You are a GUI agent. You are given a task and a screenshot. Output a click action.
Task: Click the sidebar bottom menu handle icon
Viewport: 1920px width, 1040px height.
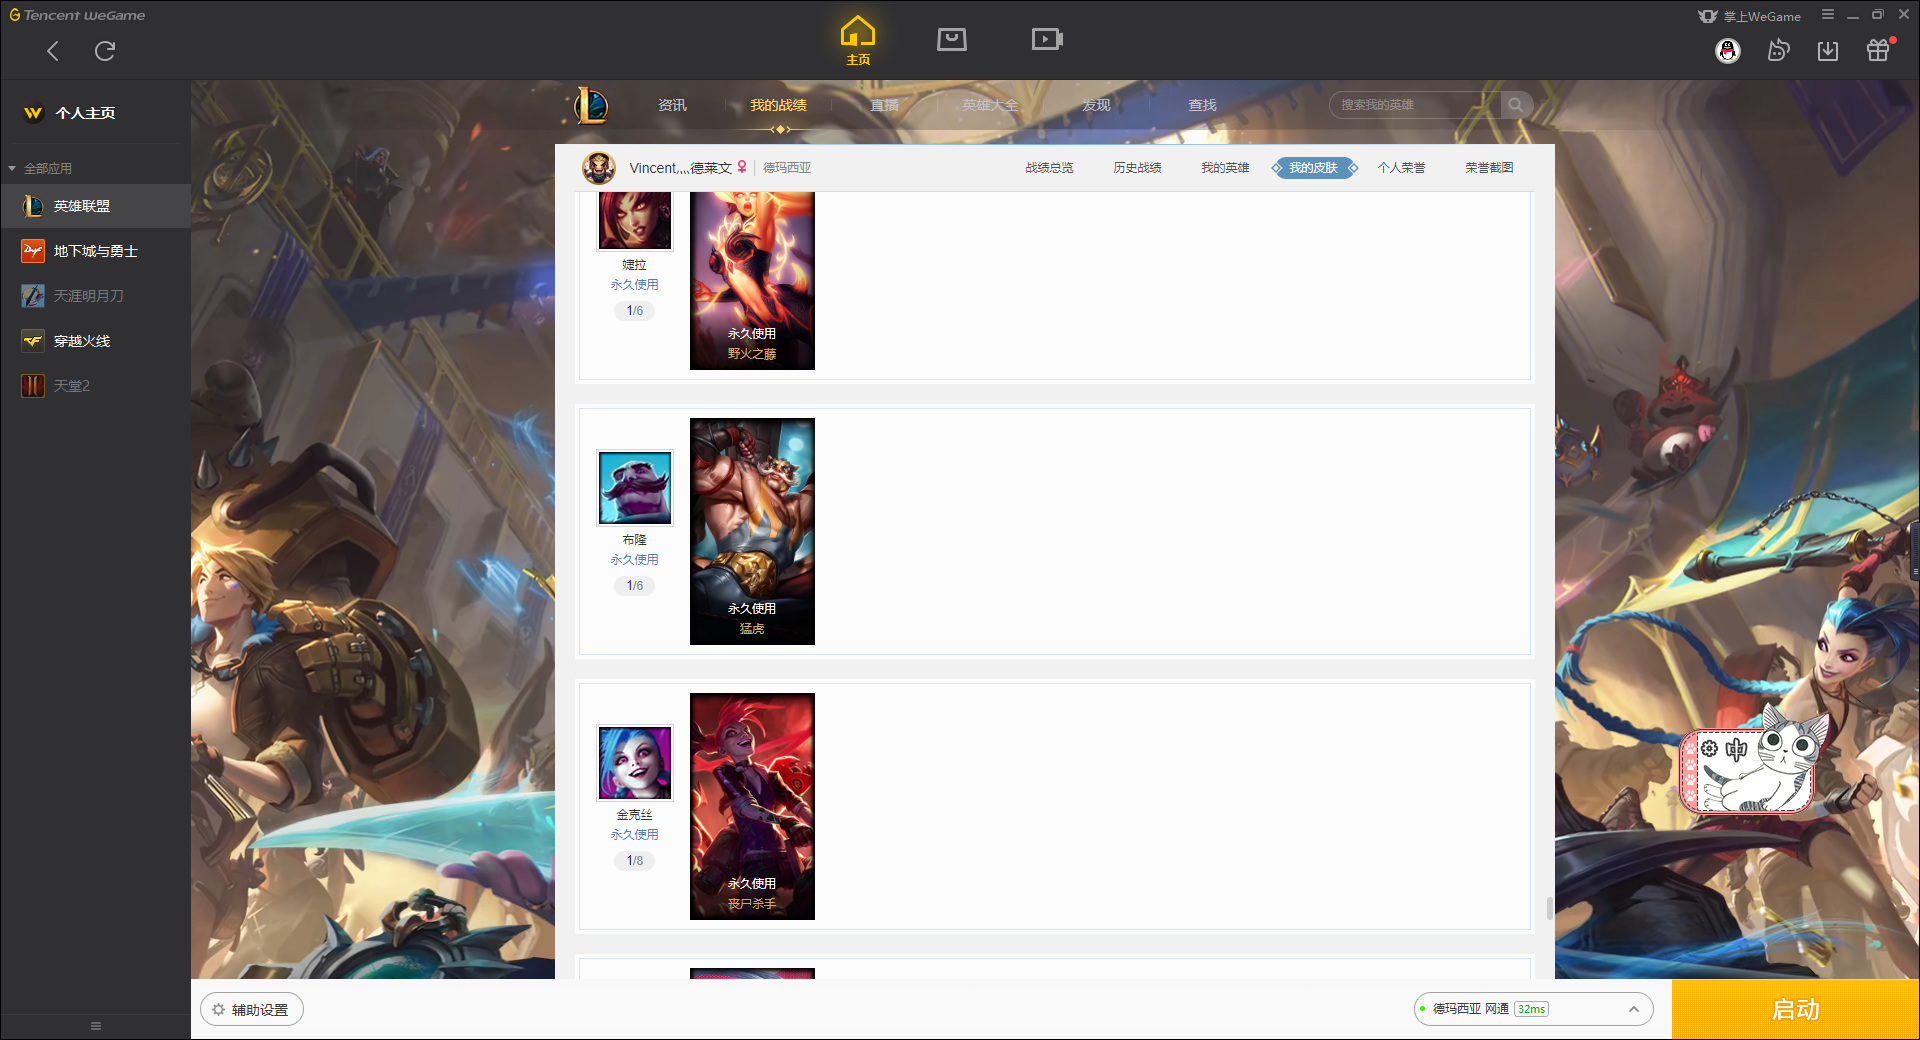tap(96, 1026)
